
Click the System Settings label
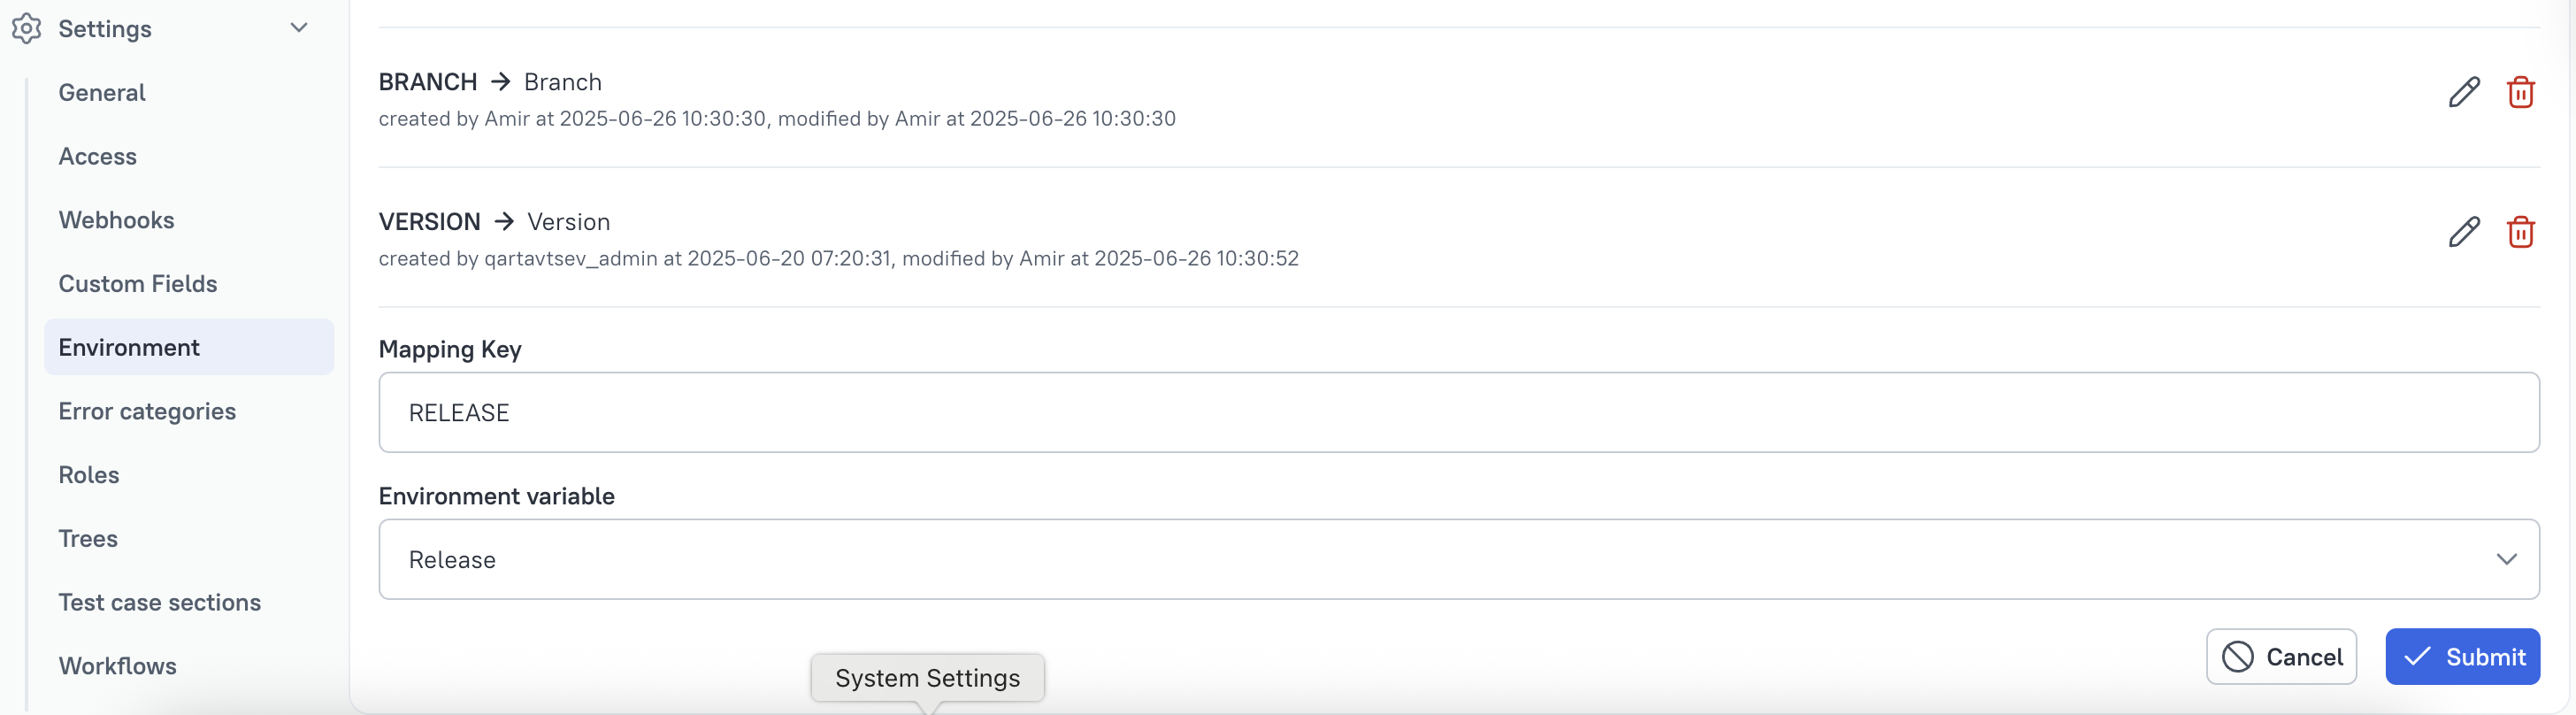click(926, 678)
